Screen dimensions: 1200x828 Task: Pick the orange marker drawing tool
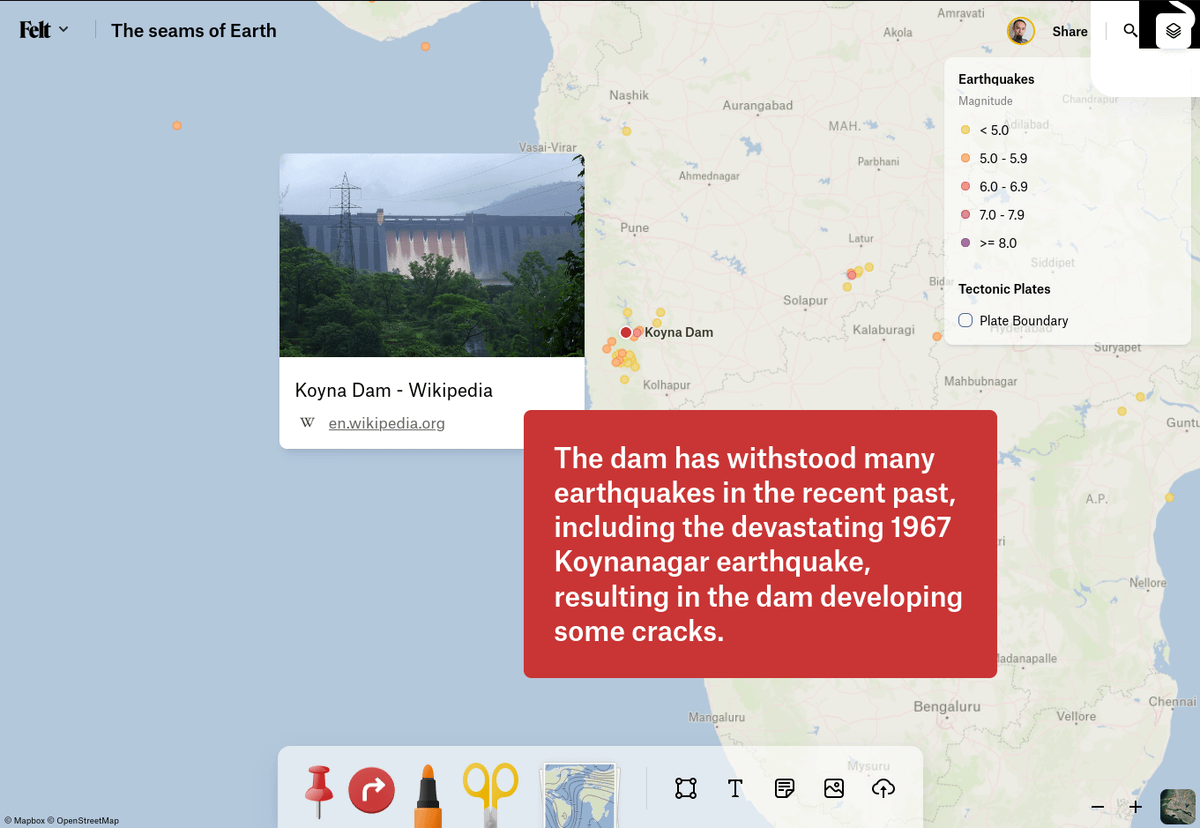427,796
